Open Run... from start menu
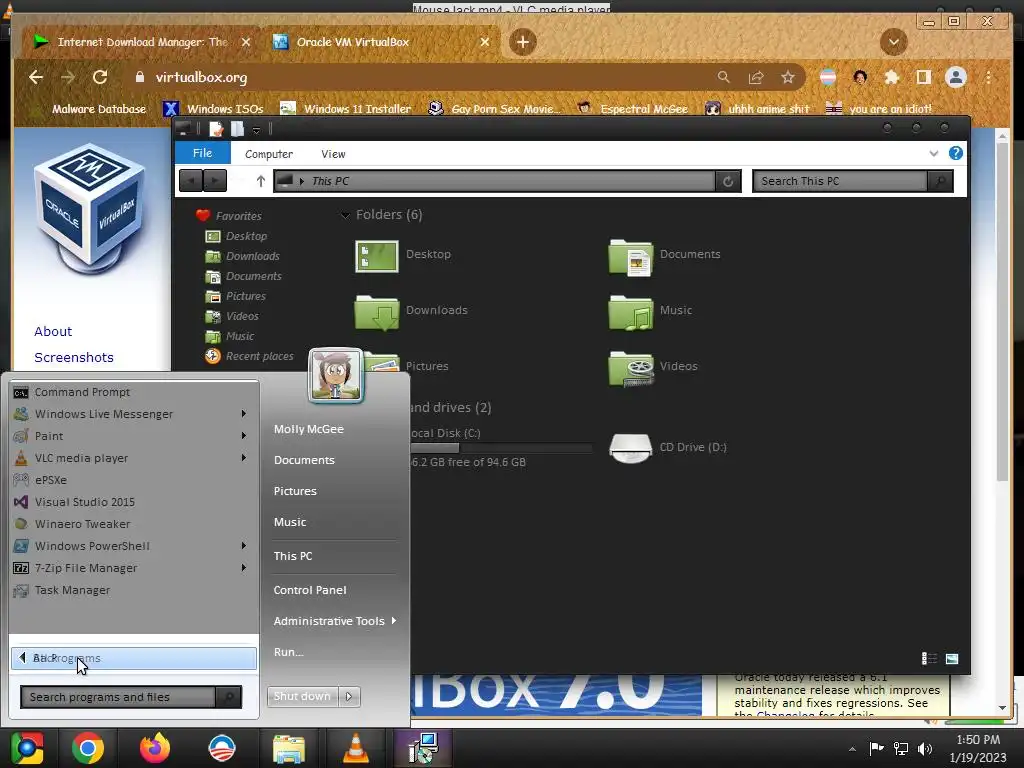This screenshot has height=768, width=1024. 289,652
